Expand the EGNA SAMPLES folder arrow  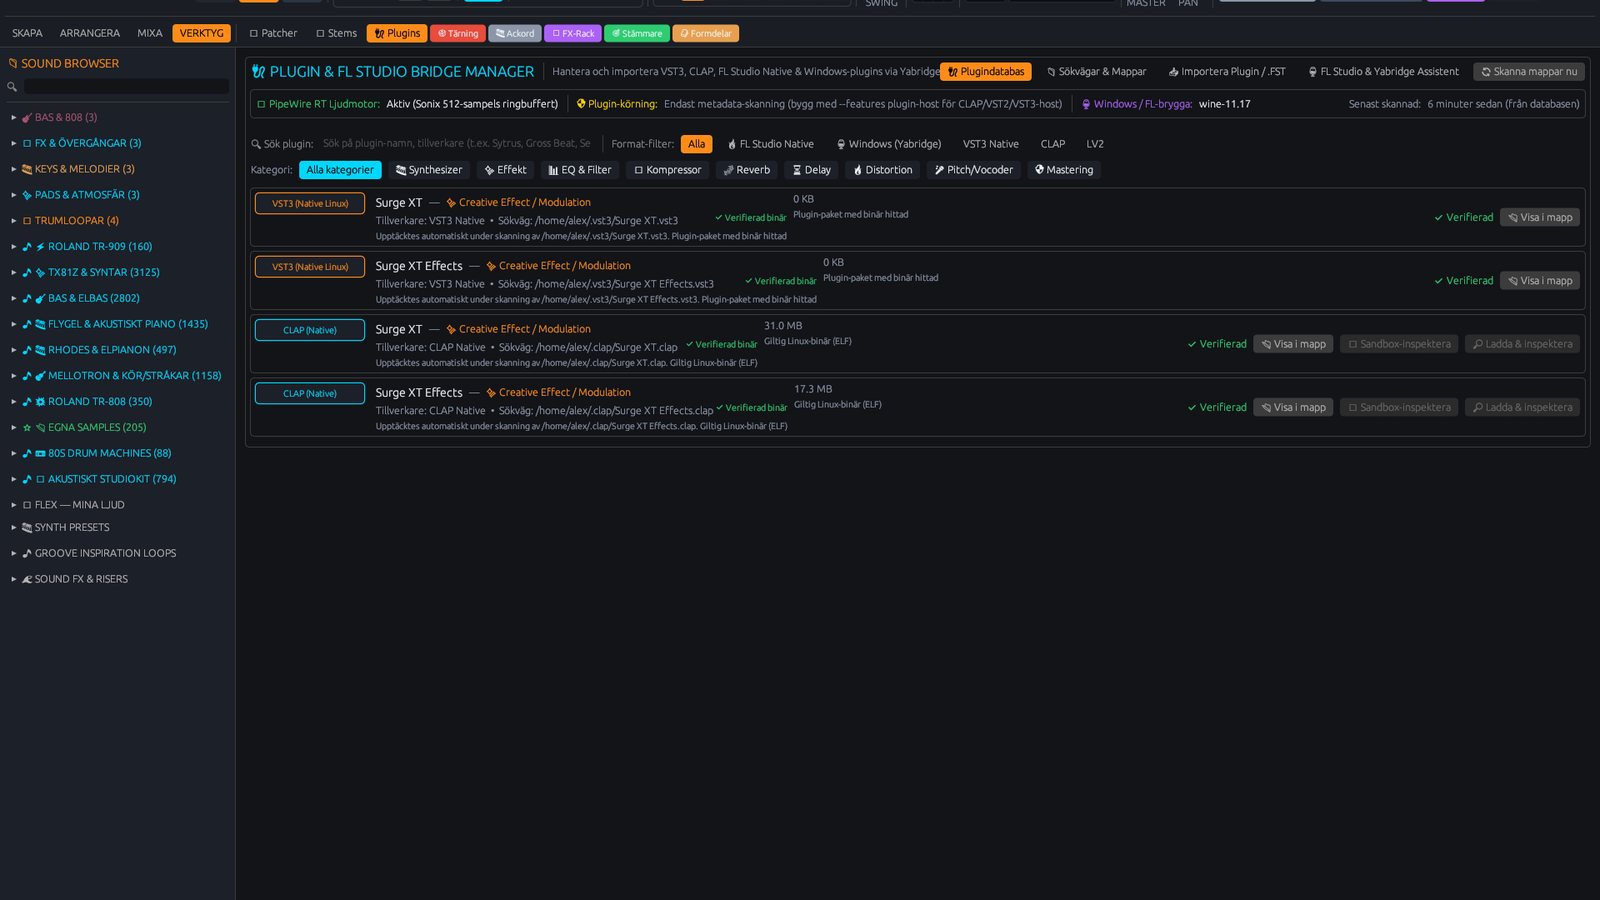[x=14, y=427]
